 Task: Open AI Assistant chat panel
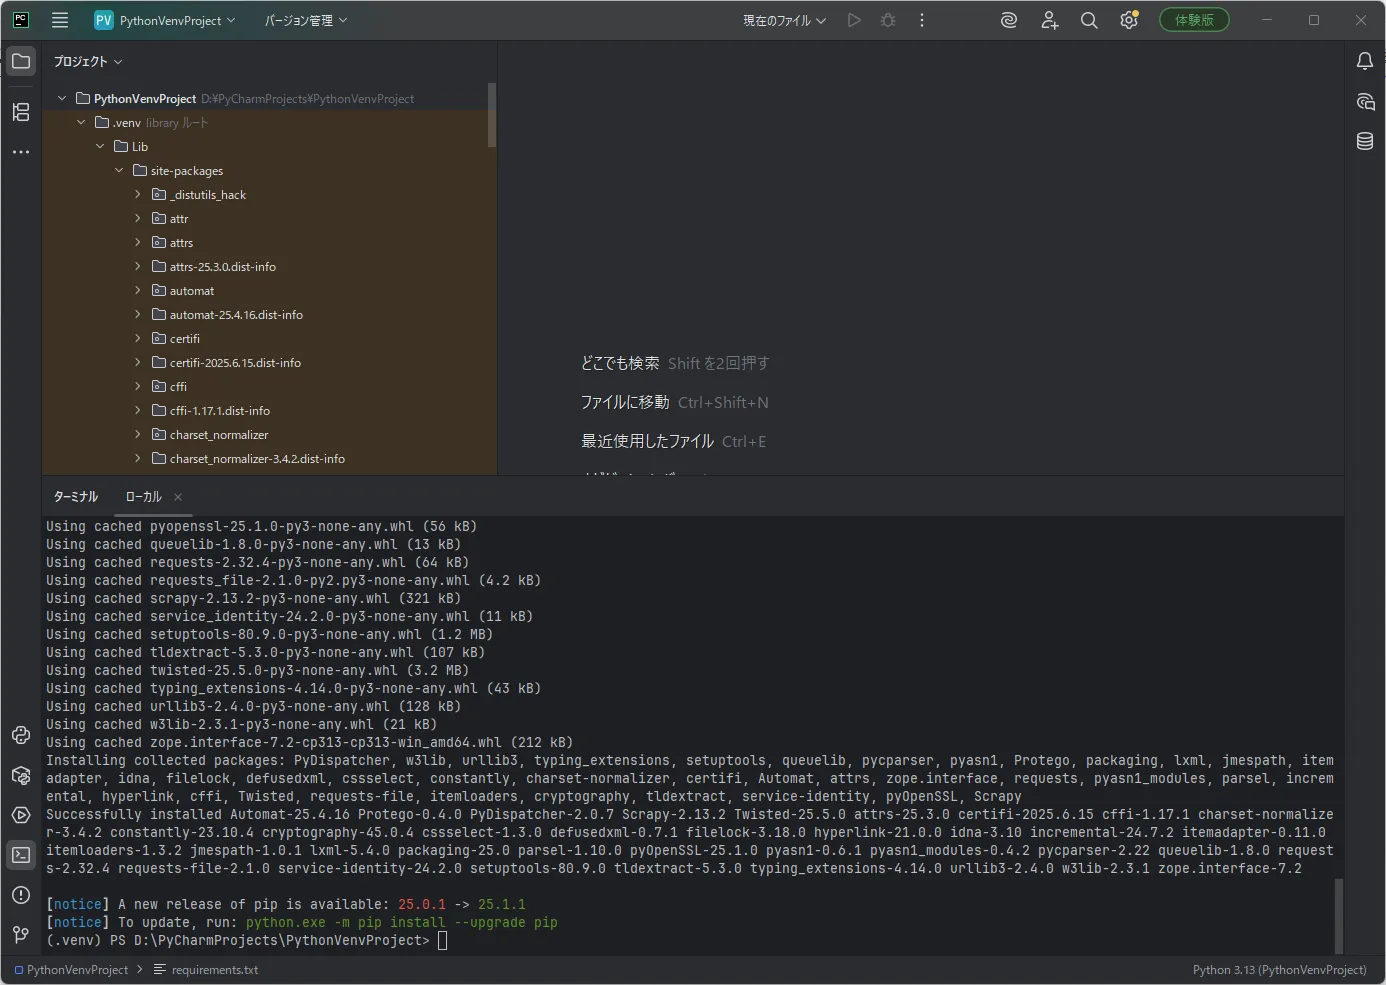(x=1365, y=101)
